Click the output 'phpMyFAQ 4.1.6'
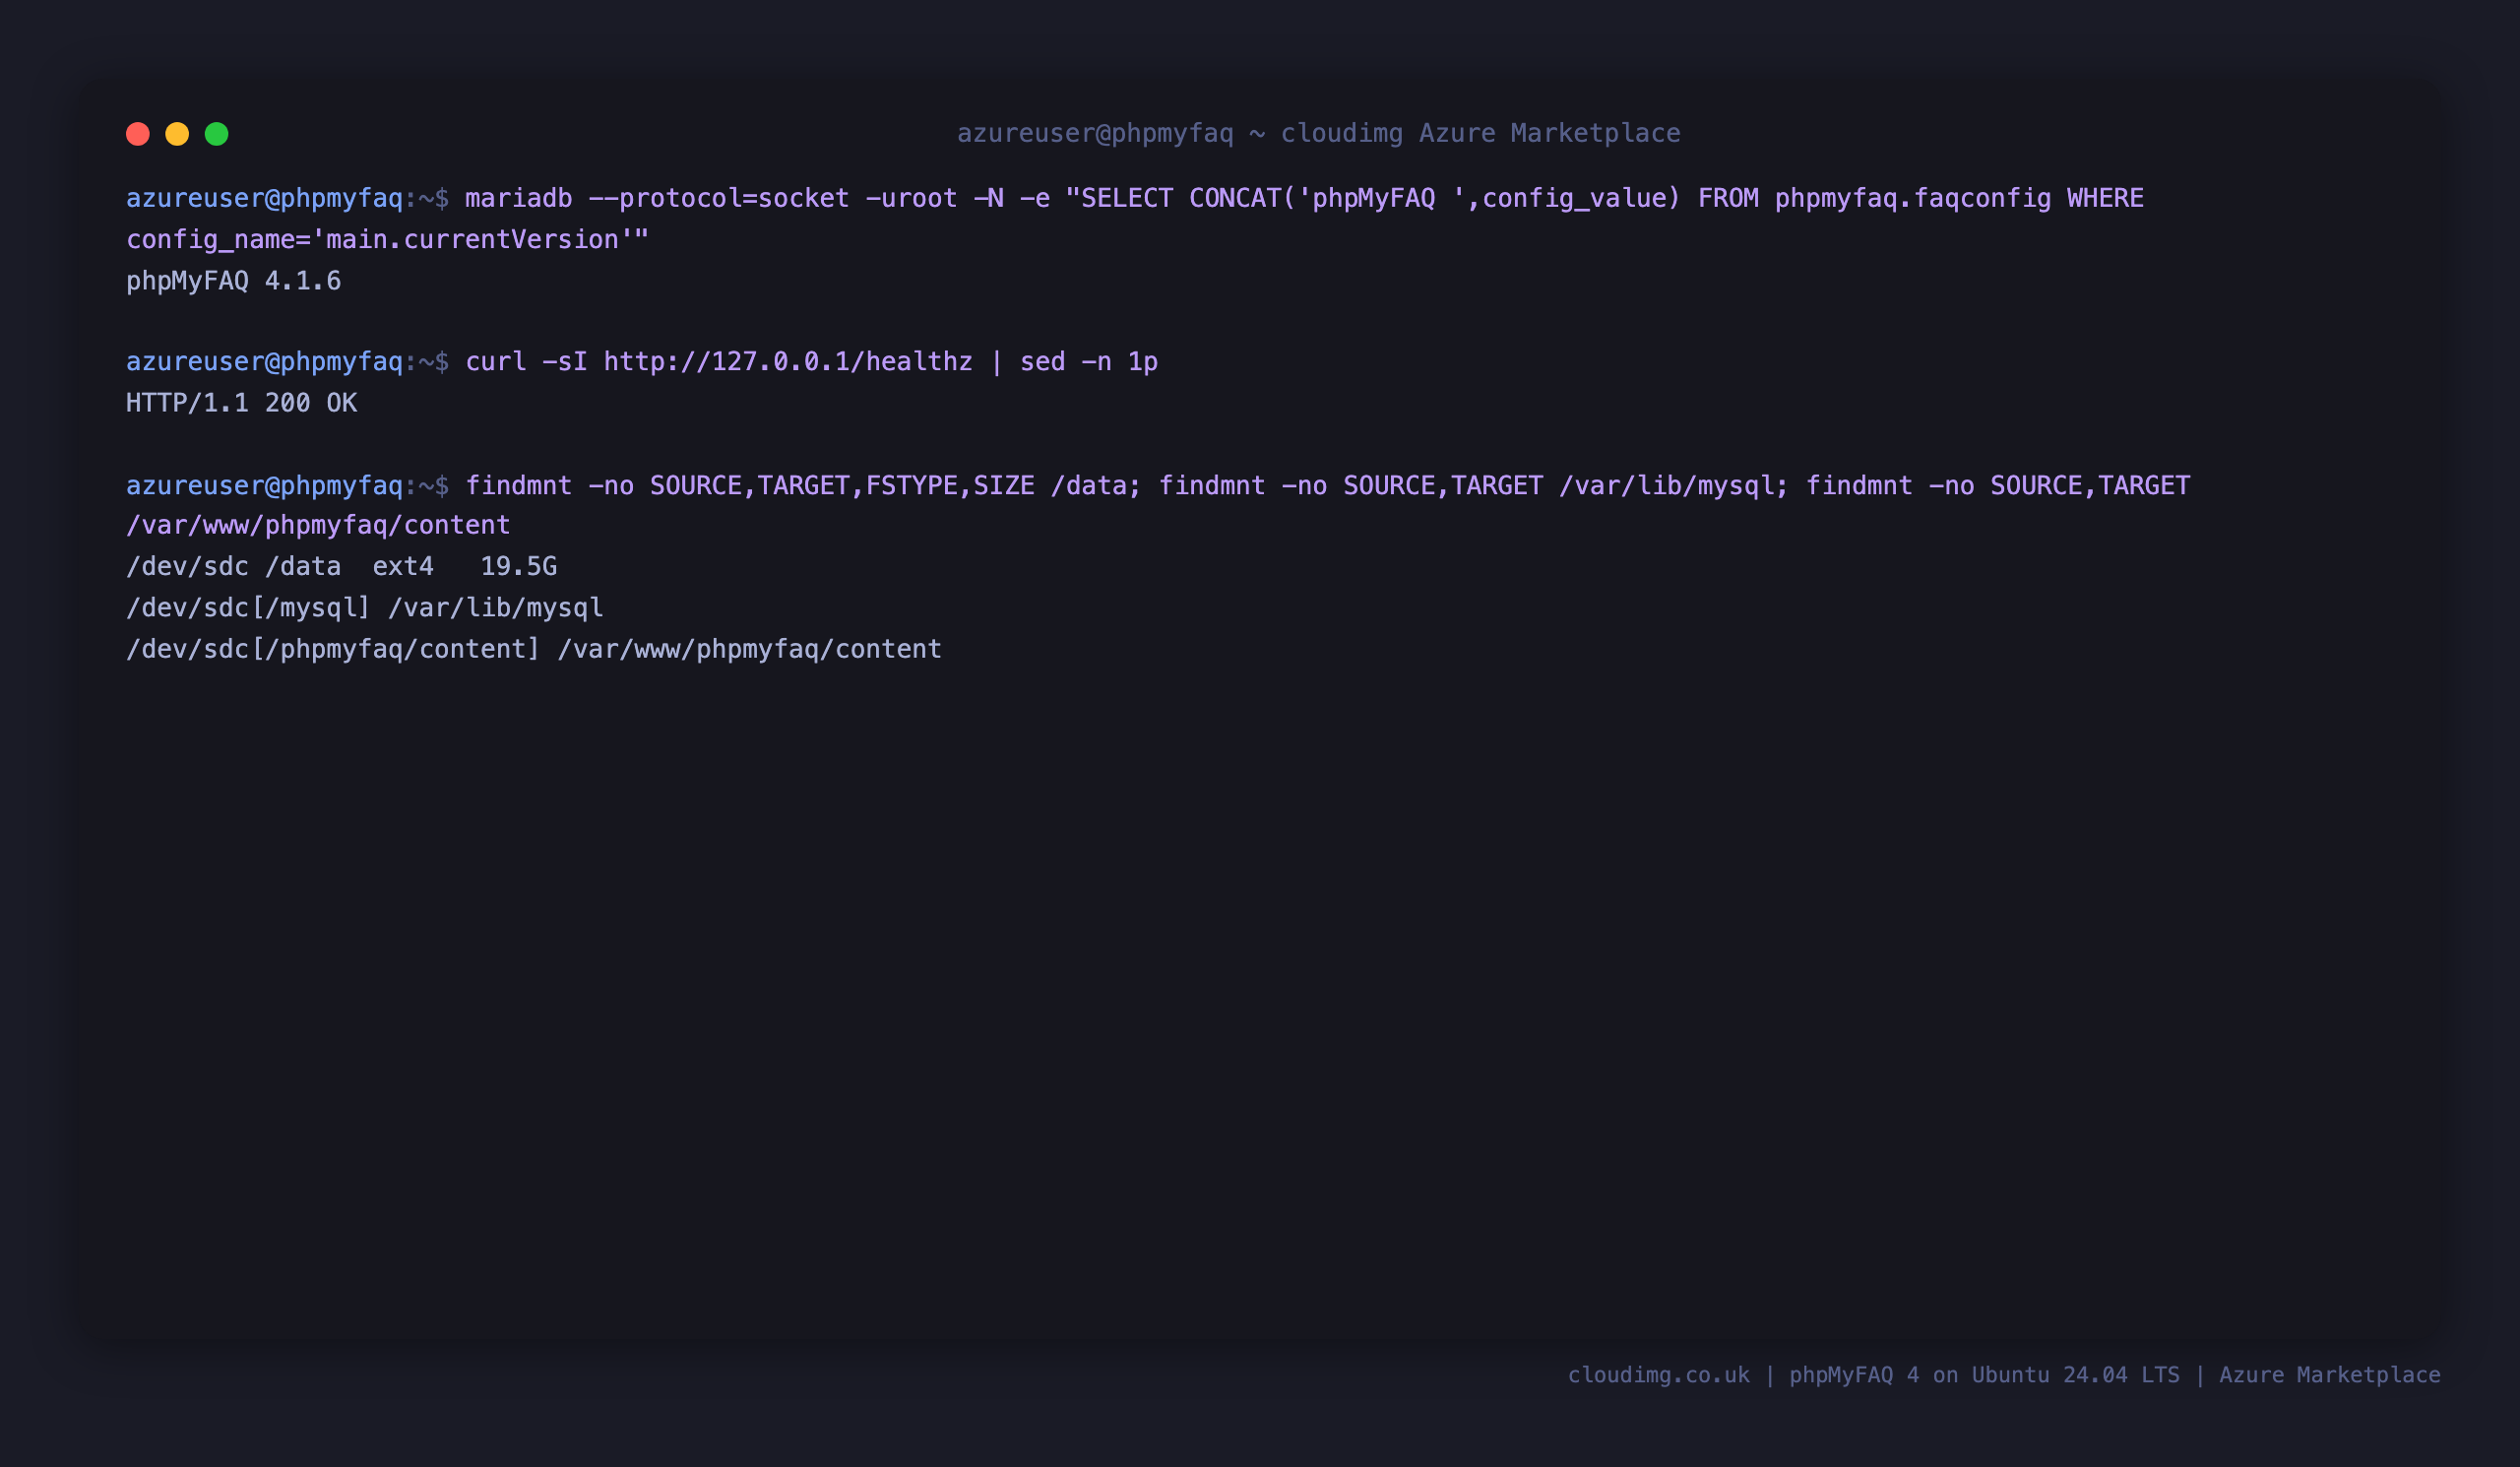The width and height of the screenshot is (2520, 1467). 234,281
